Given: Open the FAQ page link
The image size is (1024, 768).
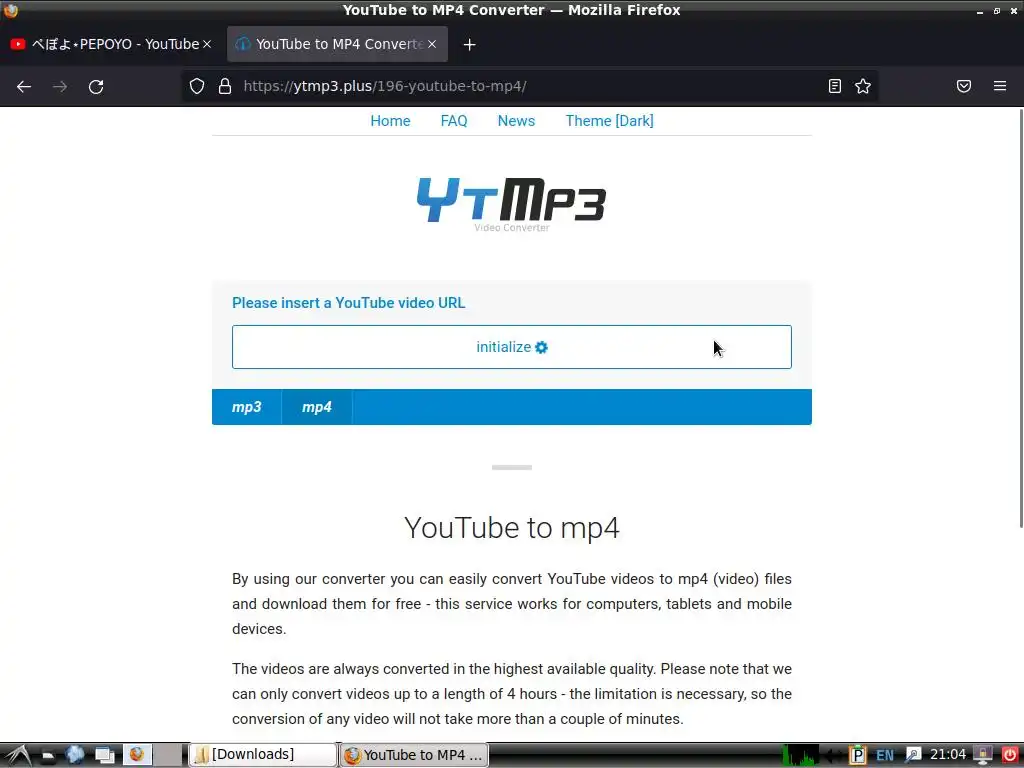Looking at the screenshot, I should pyautogui.click(x=454, y=121).
